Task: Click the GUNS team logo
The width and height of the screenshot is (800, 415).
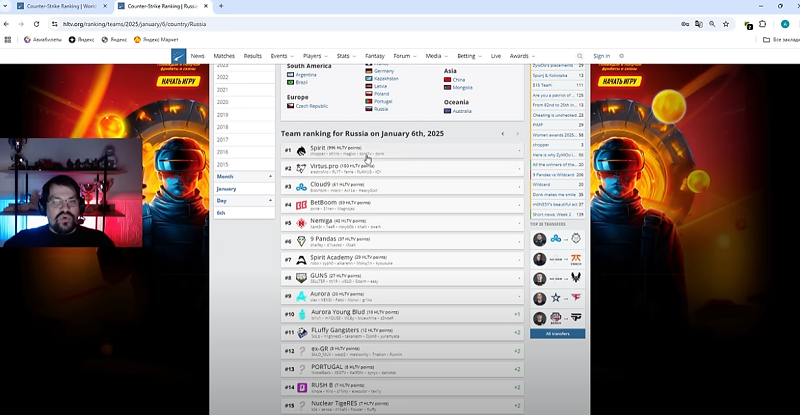Action: (302, 278)
